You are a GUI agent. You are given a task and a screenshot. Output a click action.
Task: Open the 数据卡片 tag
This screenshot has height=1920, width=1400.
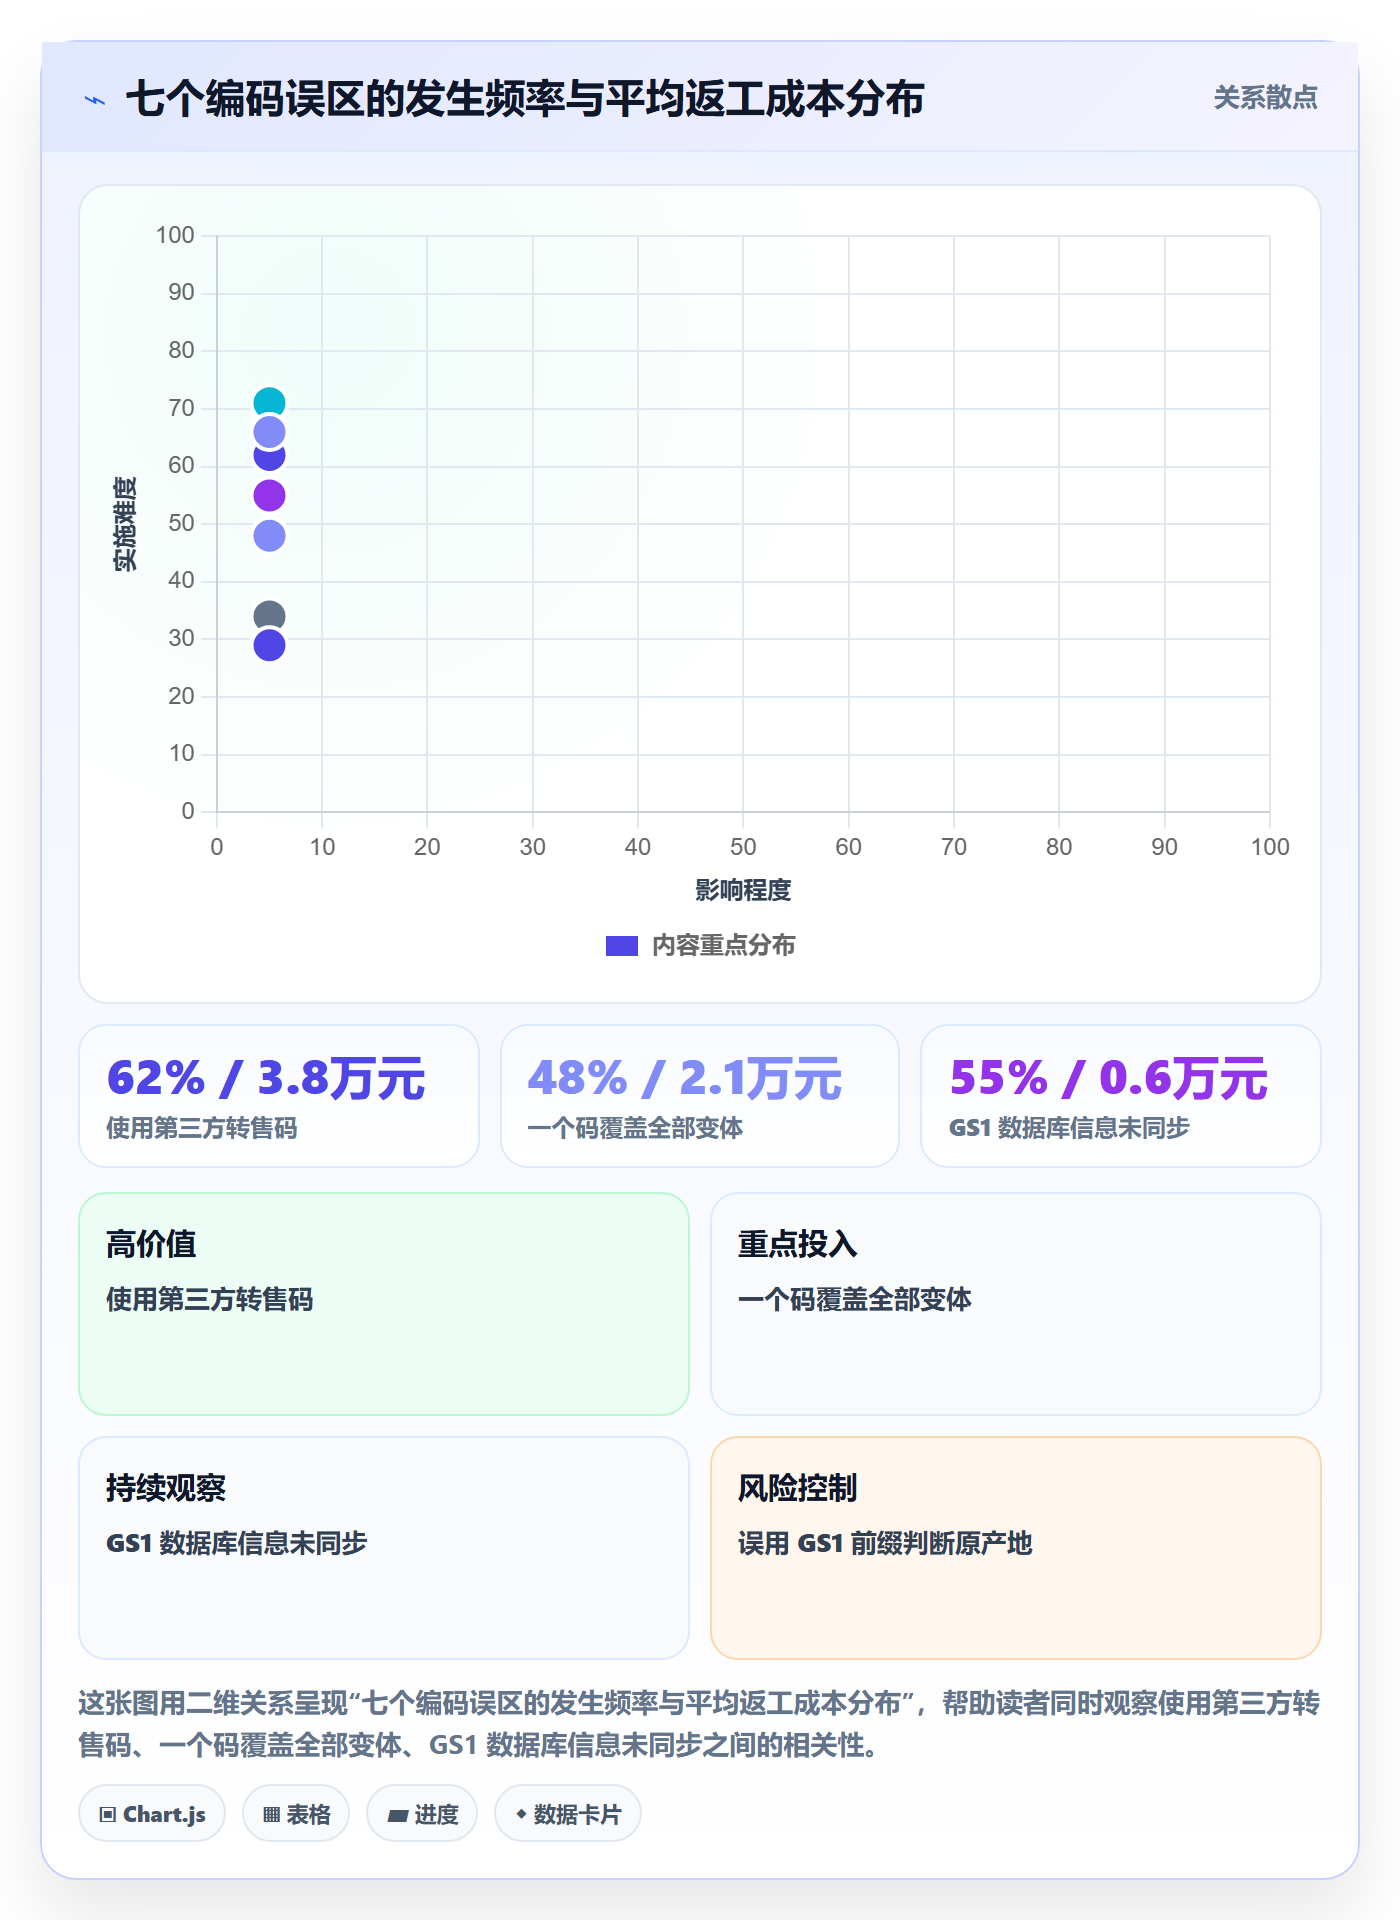click(x=568, y=1814)
